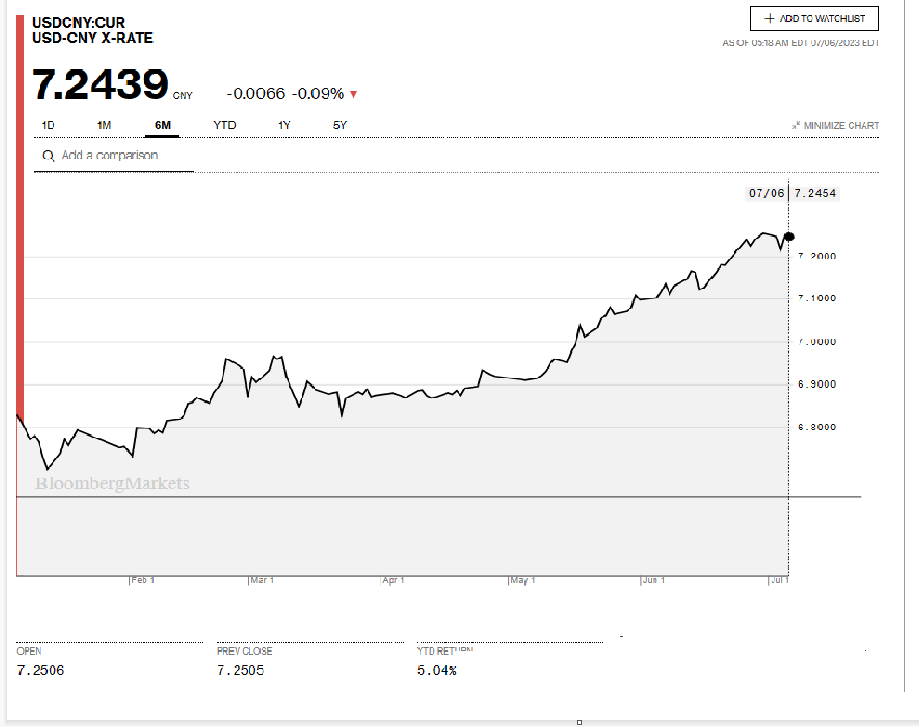This screenshot has height=727, width=919.
Task: Click the 07/06 date label on the chart
Action: click(765, 193)
